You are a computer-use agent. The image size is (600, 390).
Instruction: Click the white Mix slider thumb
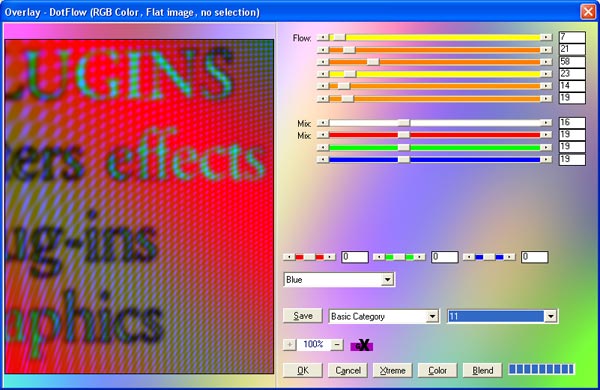point(403,123)
